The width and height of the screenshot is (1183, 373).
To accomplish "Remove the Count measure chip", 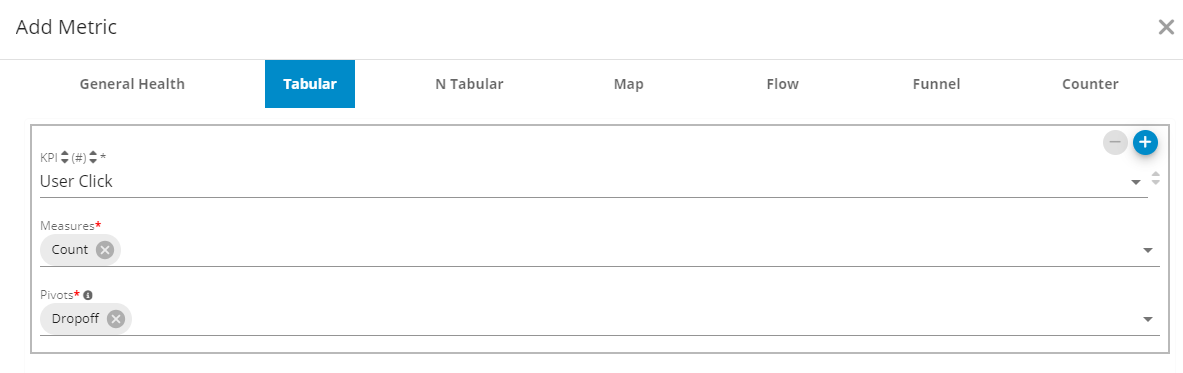I will pyautogui.click(x=105, y=250).
